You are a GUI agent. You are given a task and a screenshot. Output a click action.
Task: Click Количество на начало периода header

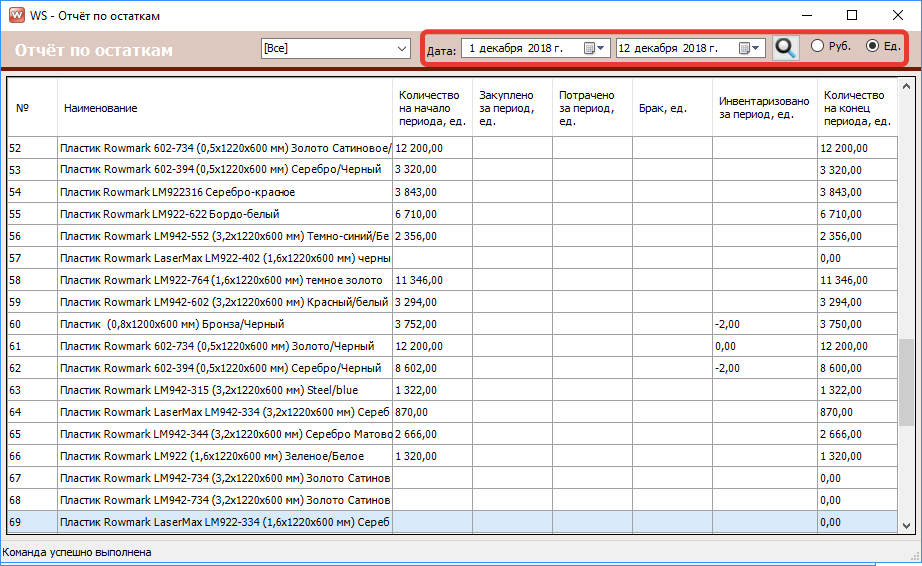pos(432,108)
